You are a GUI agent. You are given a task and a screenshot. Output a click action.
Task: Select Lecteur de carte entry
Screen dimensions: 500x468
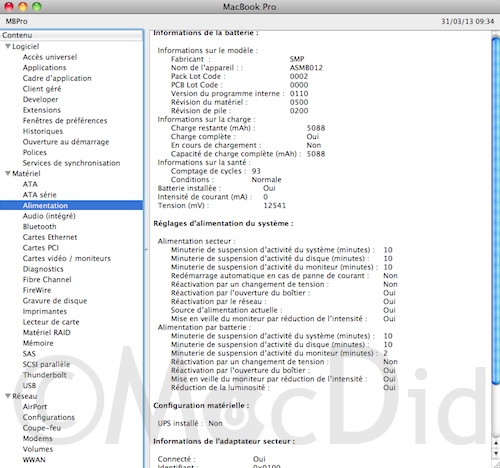pyautogui.click(x=51, y=322)
